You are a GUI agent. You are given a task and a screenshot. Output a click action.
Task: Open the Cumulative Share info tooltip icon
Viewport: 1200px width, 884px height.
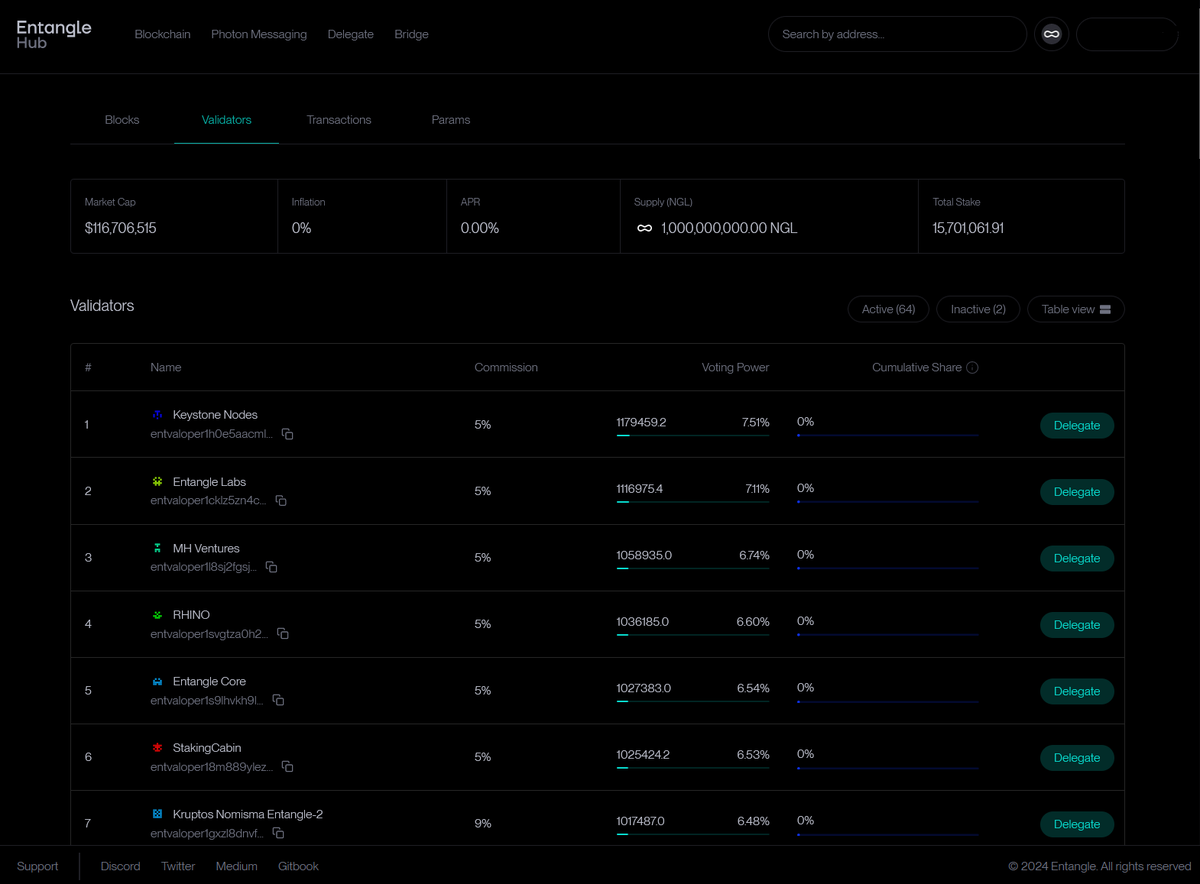pyautogui.click(x=972, y=368)
